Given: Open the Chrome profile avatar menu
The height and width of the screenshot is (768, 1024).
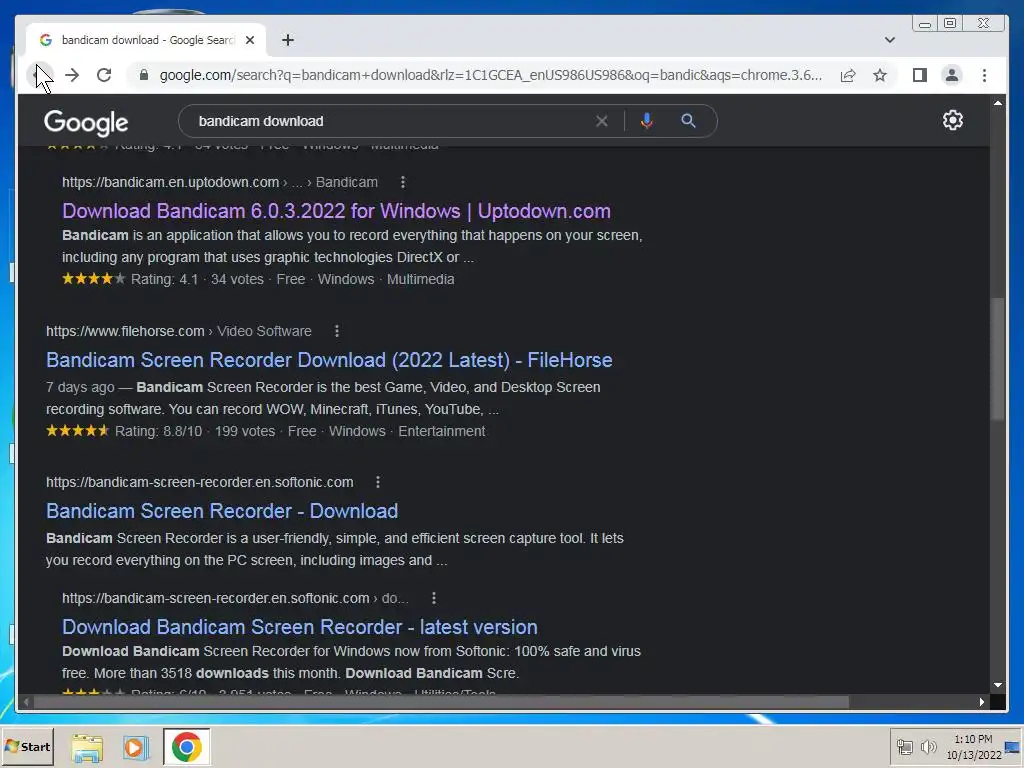Looking at the screenshot, I should 952,75.
